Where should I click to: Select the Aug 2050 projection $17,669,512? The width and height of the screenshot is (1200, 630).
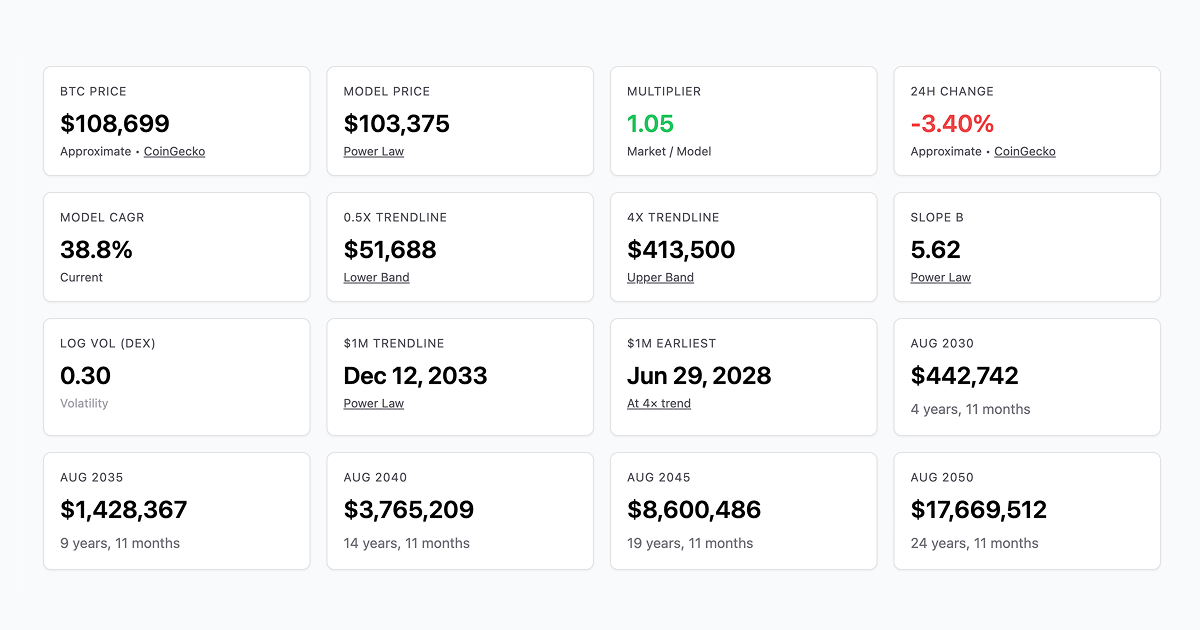point(978,510)
